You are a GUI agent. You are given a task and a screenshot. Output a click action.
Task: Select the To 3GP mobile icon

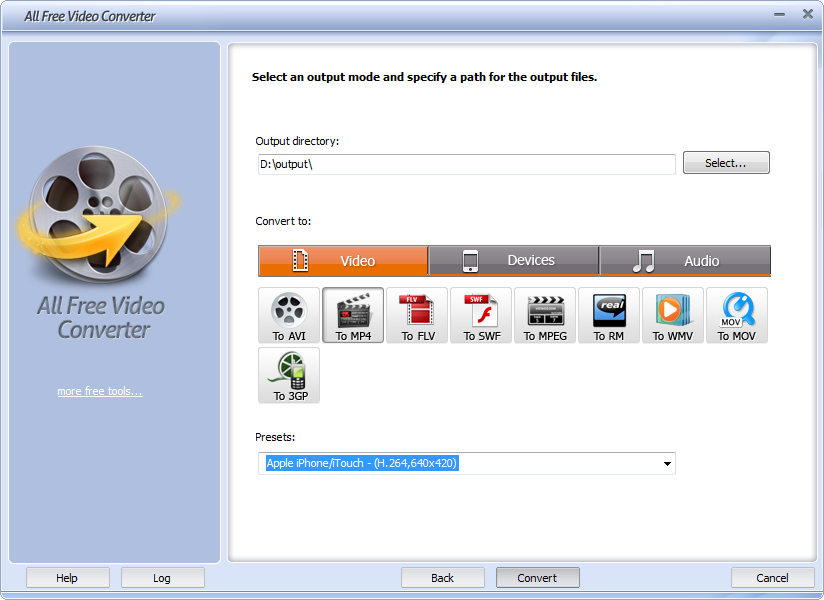[x=289, y=375]
